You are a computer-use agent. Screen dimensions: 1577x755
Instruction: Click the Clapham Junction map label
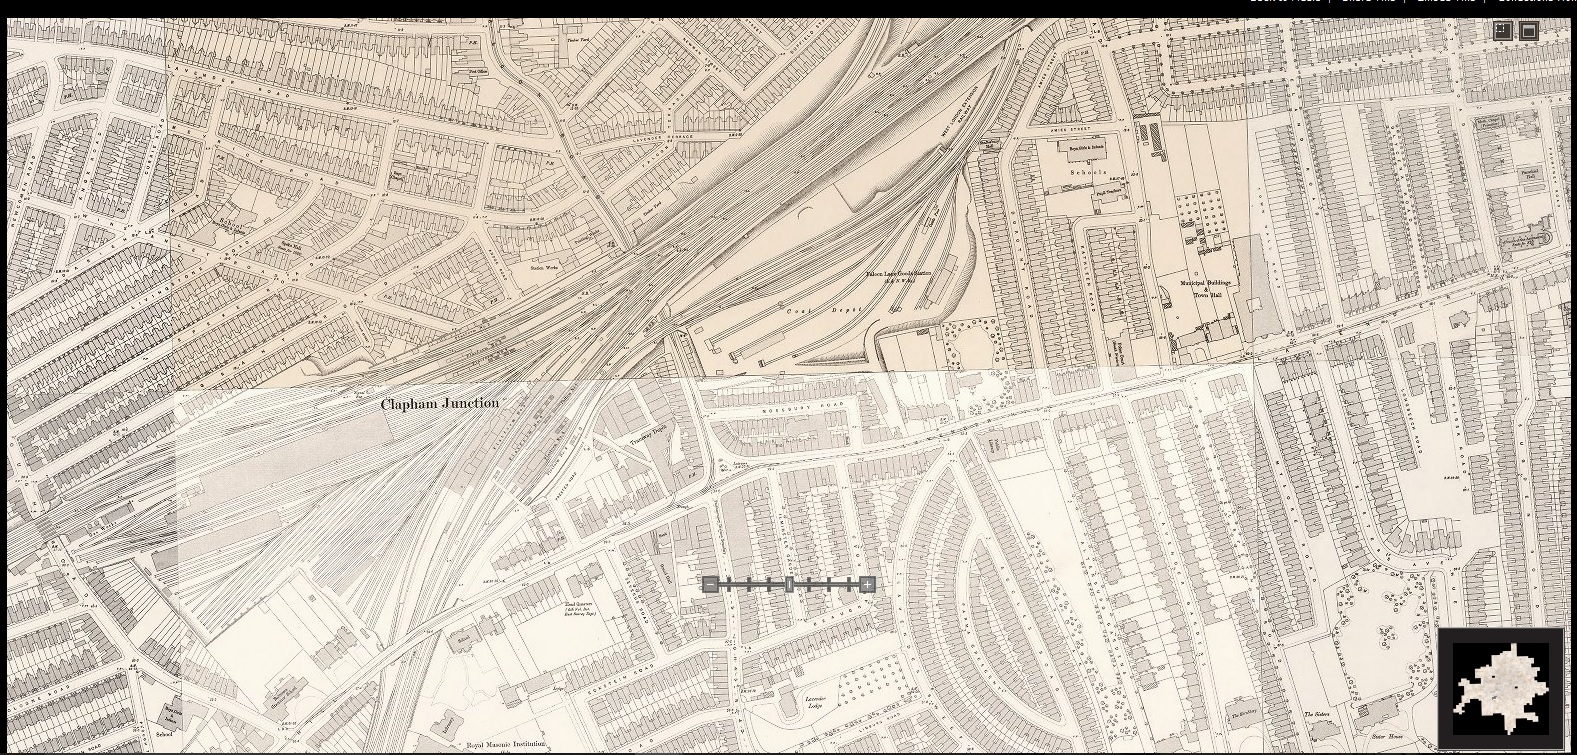[440, 404]
